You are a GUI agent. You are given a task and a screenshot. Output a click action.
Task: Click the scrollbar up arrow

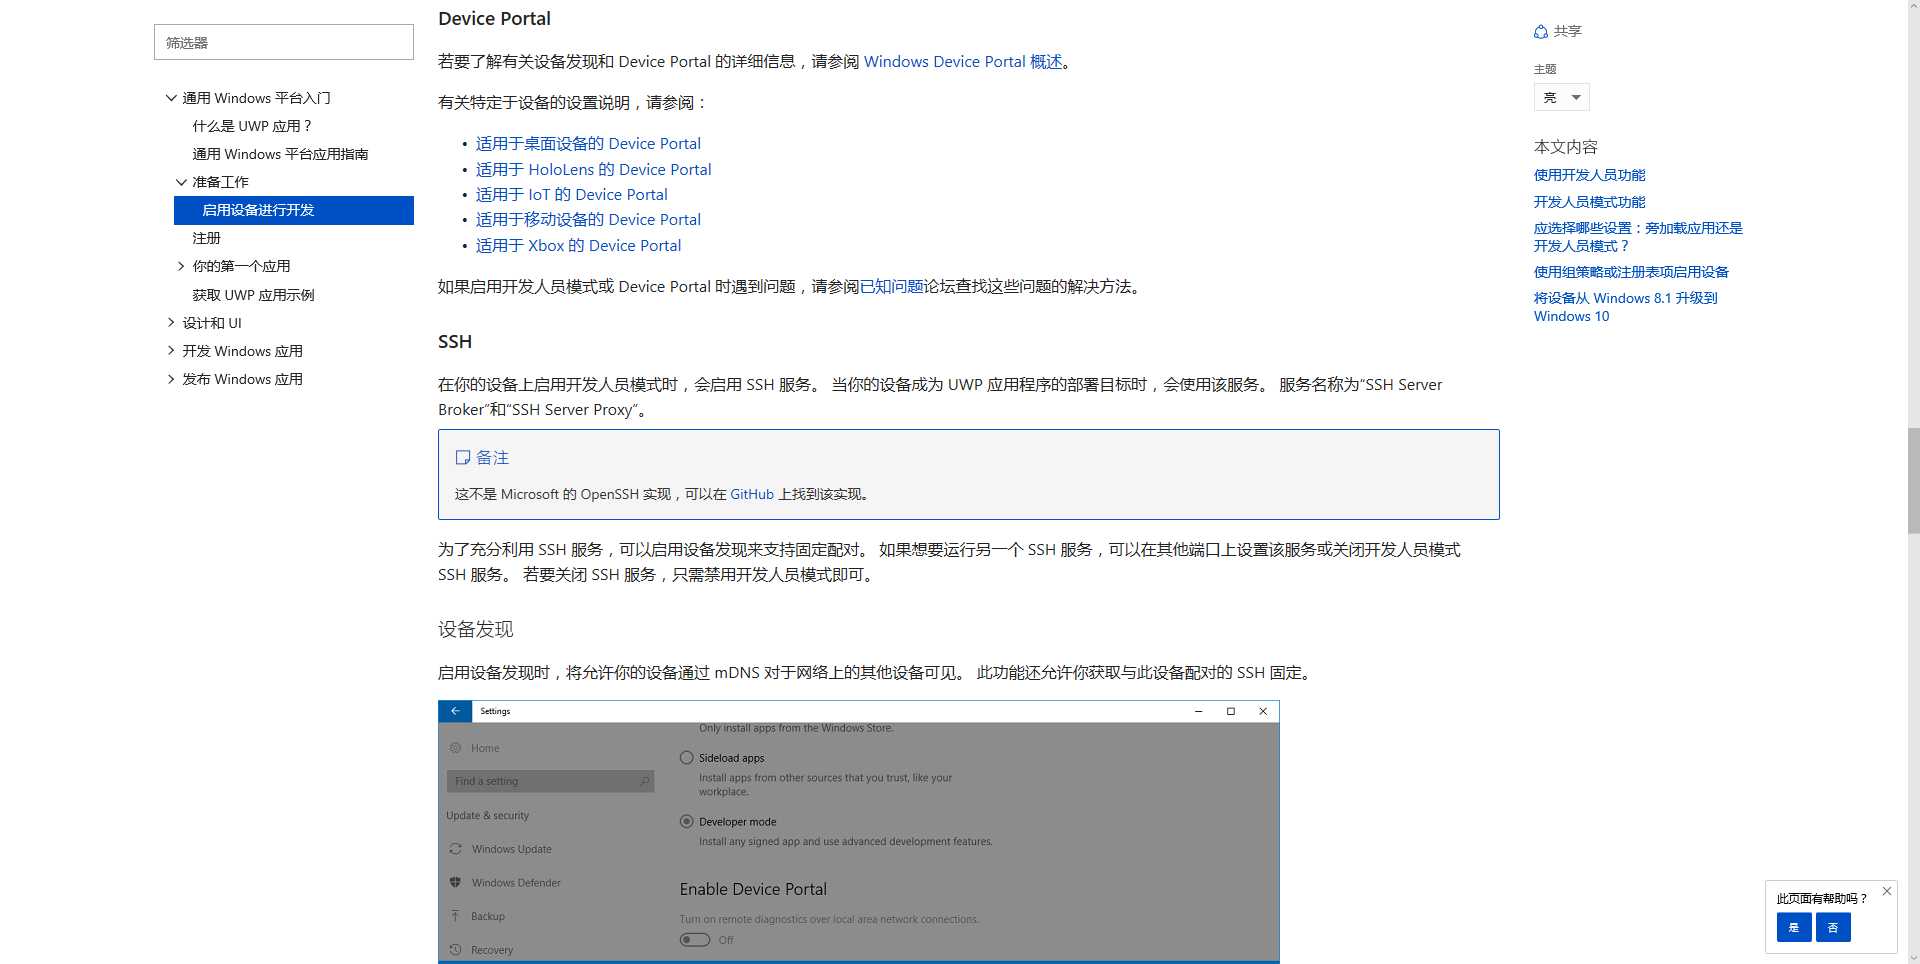pyautogui.click(x=1913, y=8)
